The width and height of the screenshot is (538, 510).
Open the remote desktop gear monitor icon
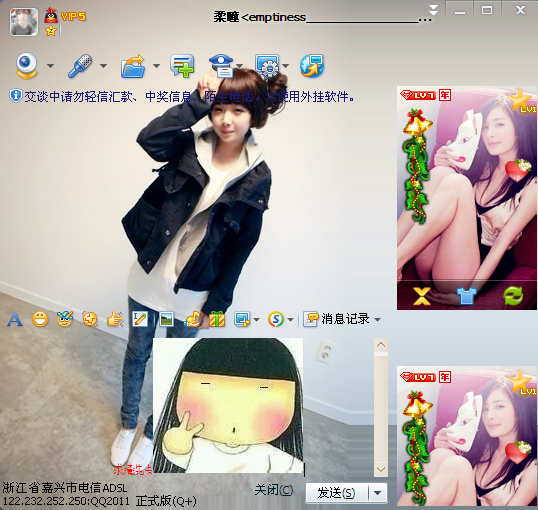click(267, 66)
